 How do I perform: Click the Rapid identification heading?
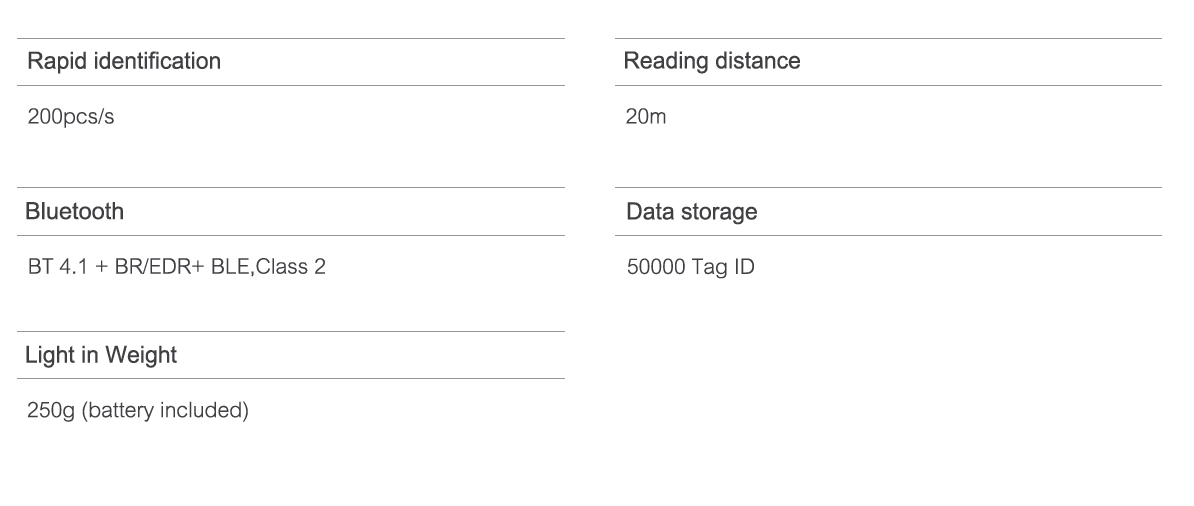(x=124, y=61)
